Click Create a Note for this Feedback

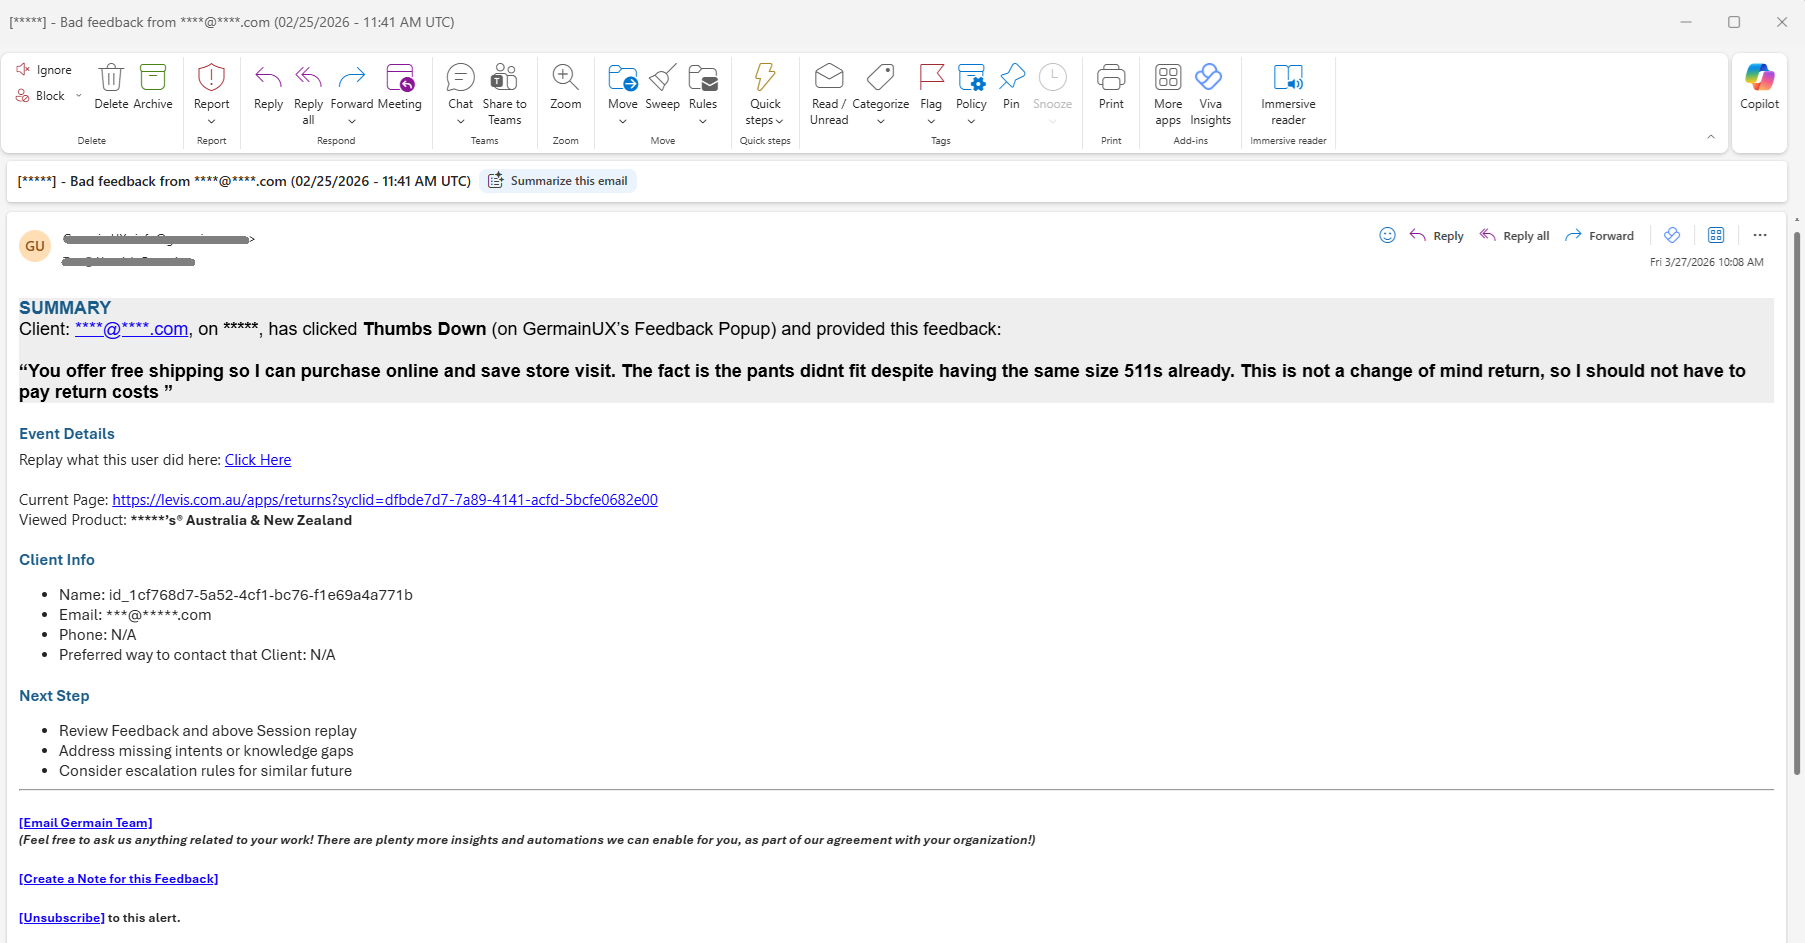pyautogui.click(x=119, y=879)
